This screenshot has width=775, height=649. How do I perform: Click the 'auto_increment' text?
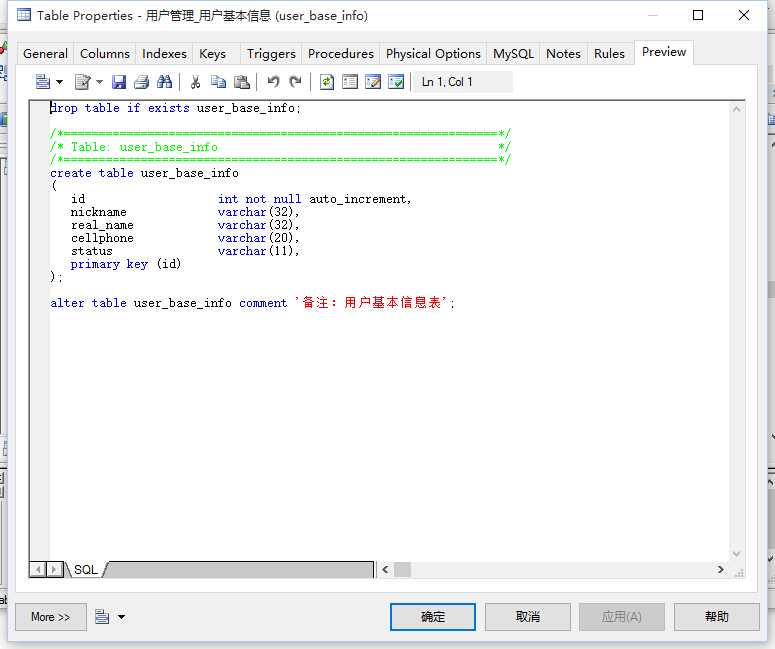coord(359,199)
